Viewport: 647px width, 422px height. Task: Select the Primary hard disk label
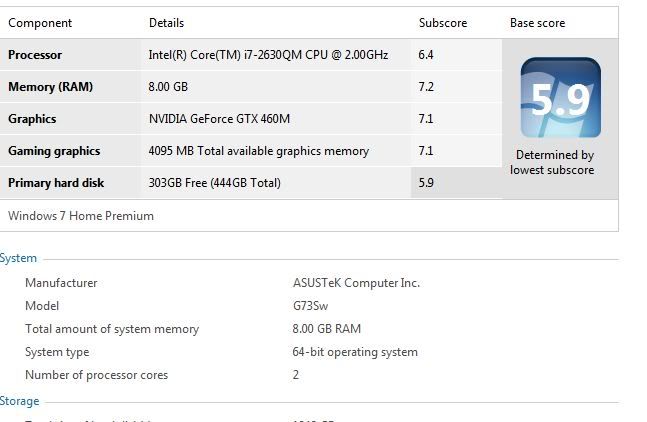point(56,183)
